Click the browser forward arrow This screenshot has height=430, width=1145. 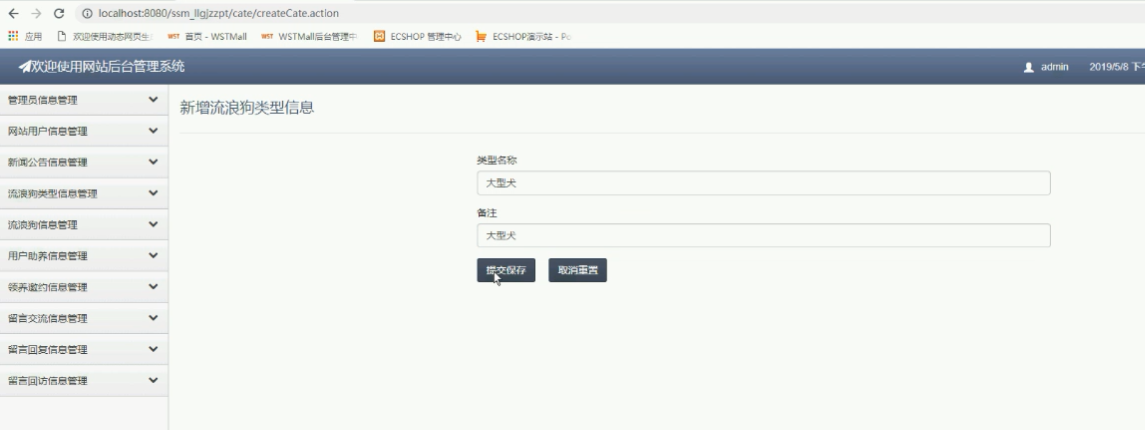pos(37,13)
